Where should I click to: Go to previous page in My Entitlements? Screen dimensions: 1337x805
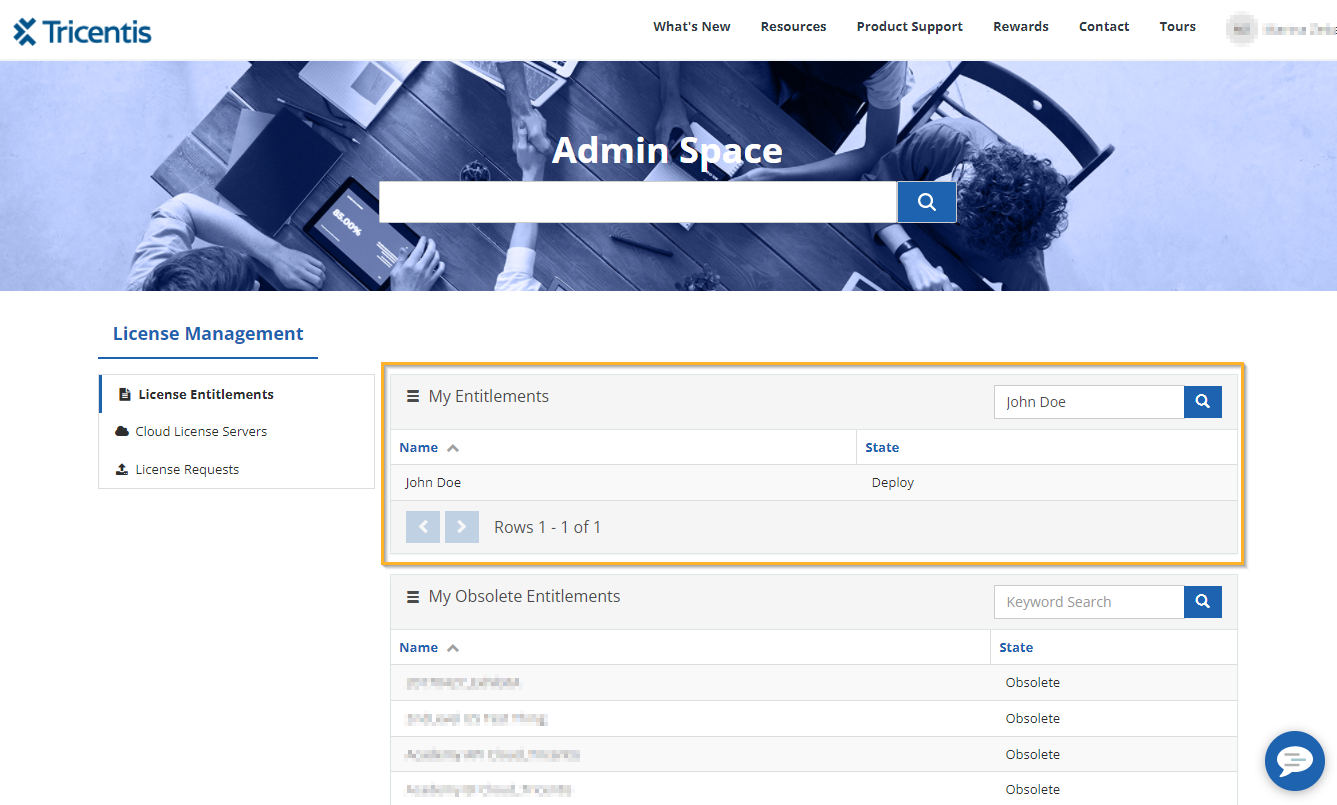click(423, 527)
